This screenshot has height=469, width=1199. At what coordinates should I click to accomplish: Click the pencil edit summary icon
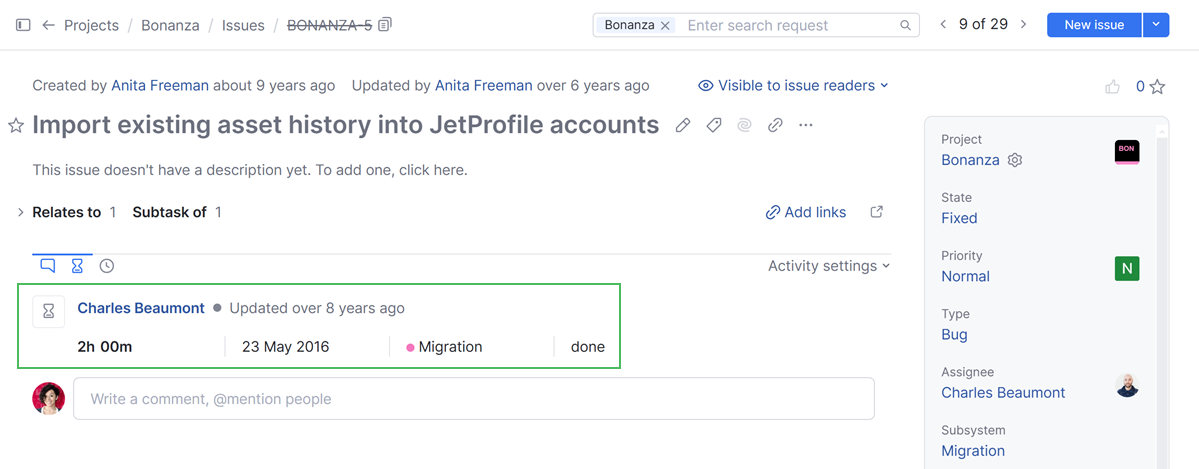pyautogui.click(x=683, y=125)
